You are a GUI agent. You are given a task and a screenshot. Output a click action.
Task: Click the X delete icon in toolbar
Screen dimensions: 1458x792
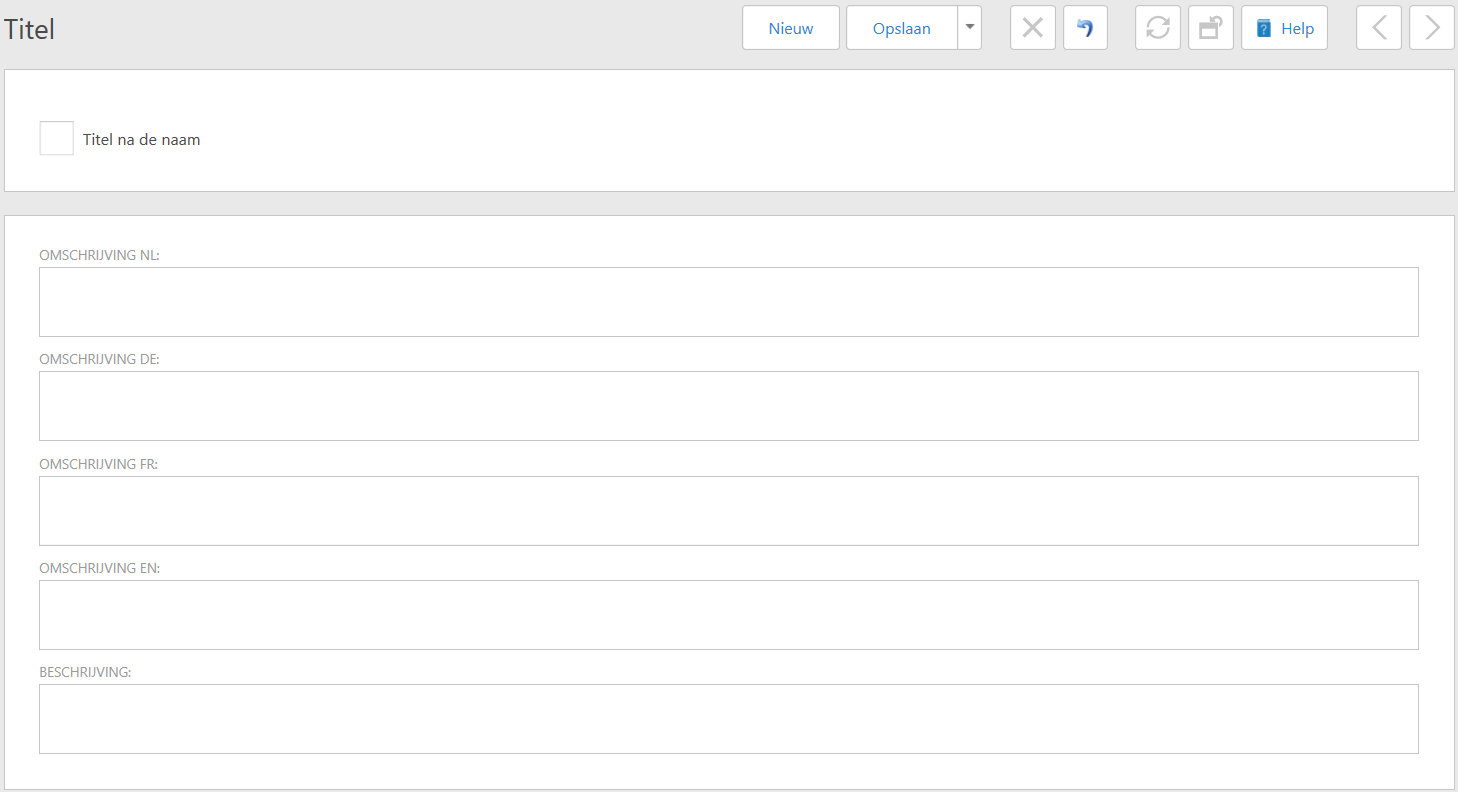[1033, 28]
